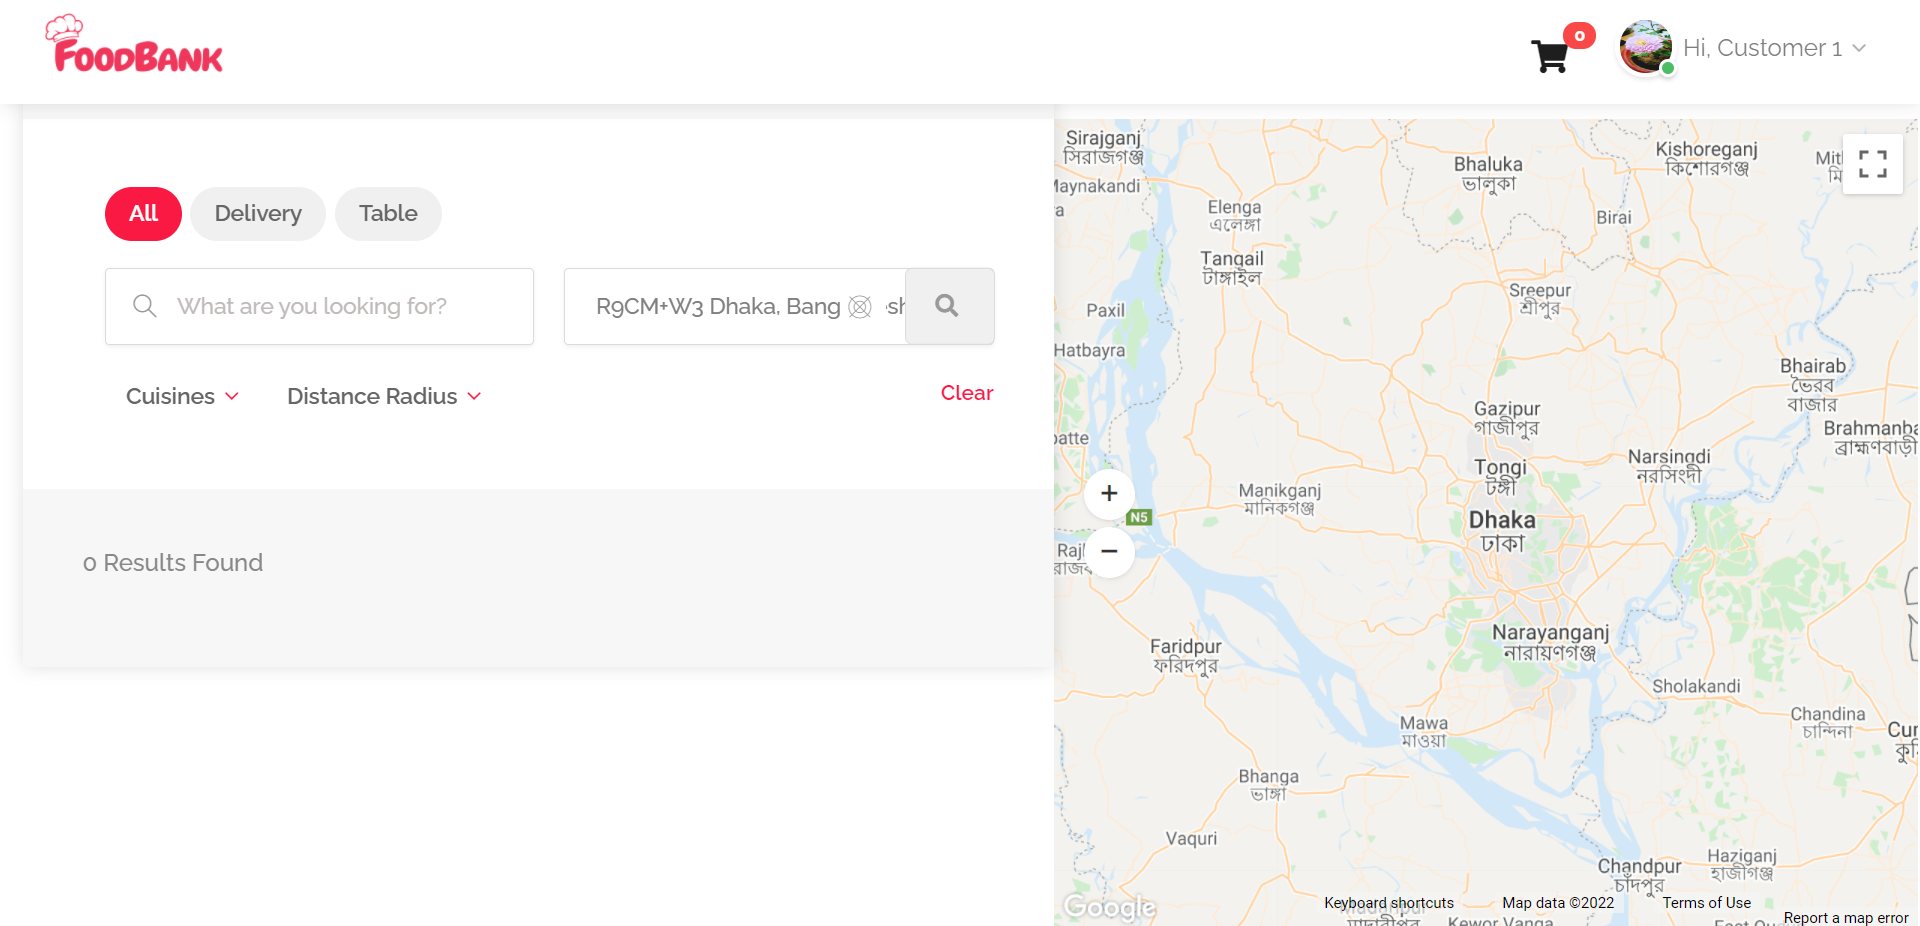This screenshot has width=1920, height=926.
Task: Click the Dhaka location address field
Action: pyautogui.click(x=735, y=306)
